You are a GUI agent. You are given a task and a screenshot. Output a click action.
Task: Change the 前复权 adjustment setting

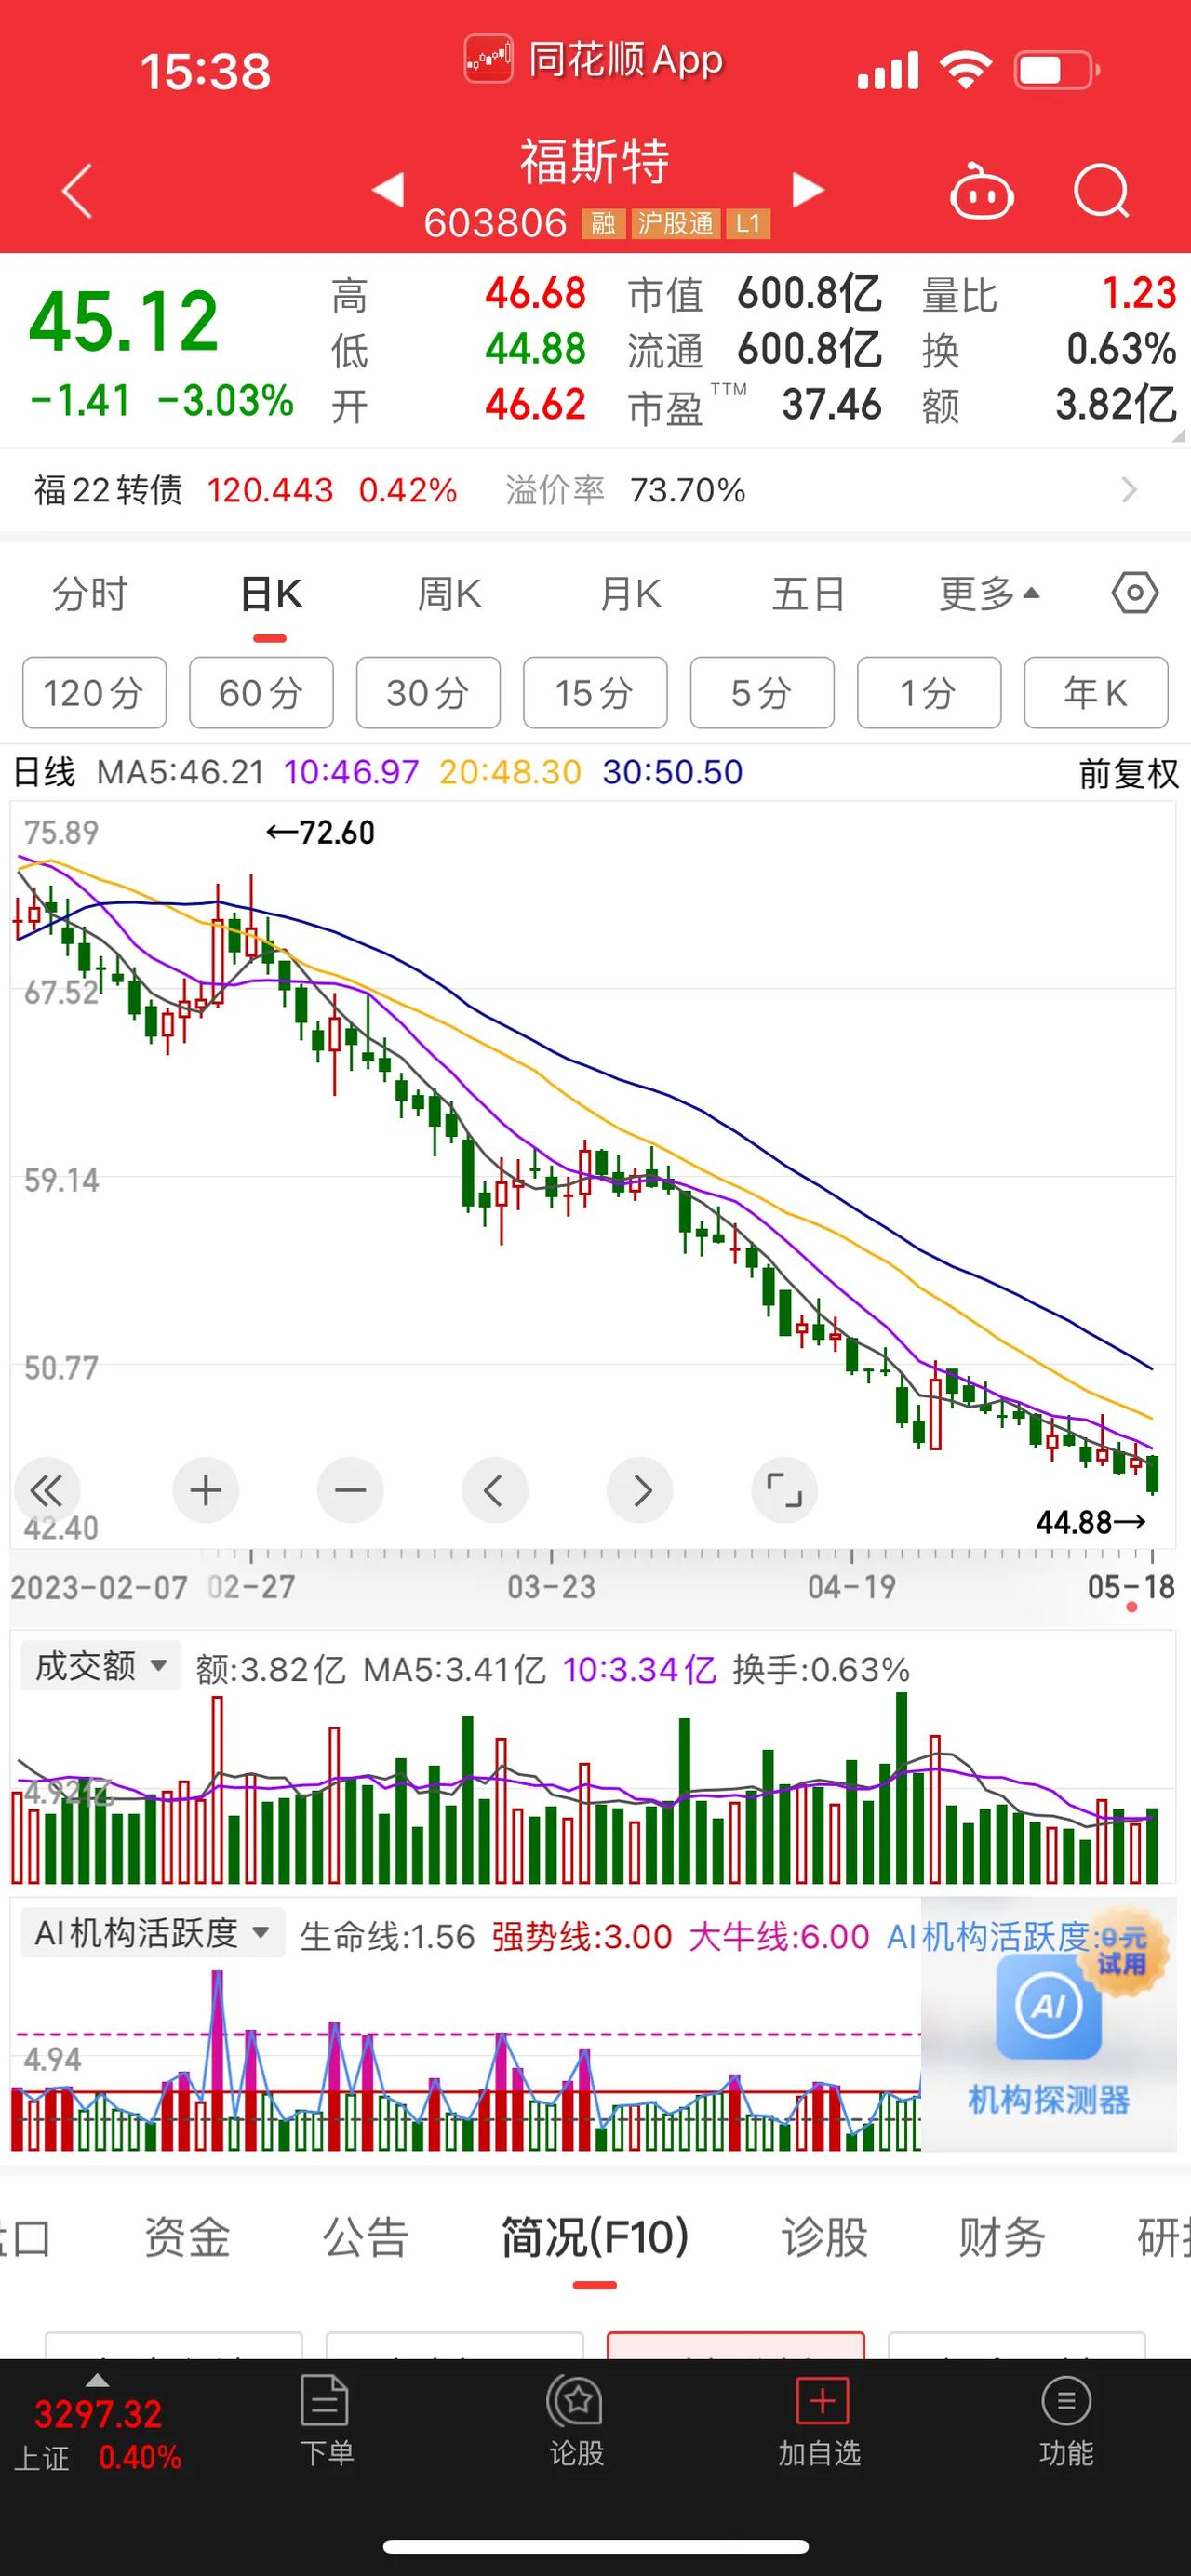click(1129, 773)
